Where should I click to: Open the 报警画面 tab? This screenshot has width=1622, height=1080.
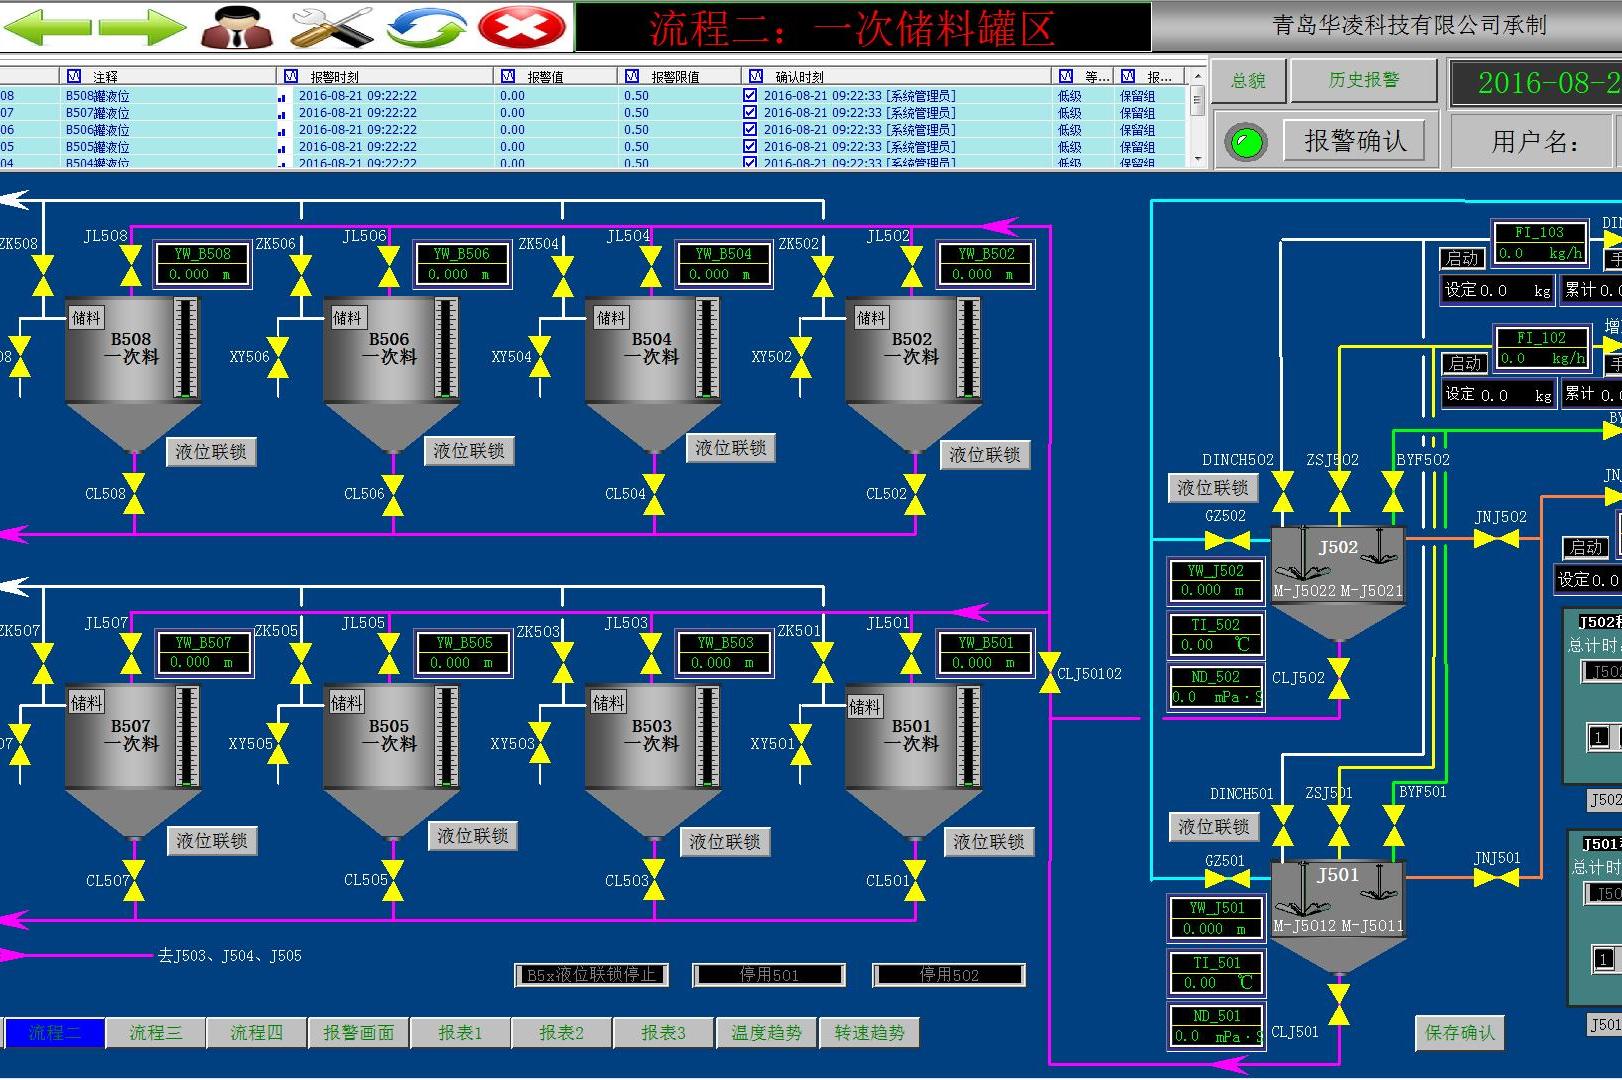pyautogui.click(x=358, y=1032)
